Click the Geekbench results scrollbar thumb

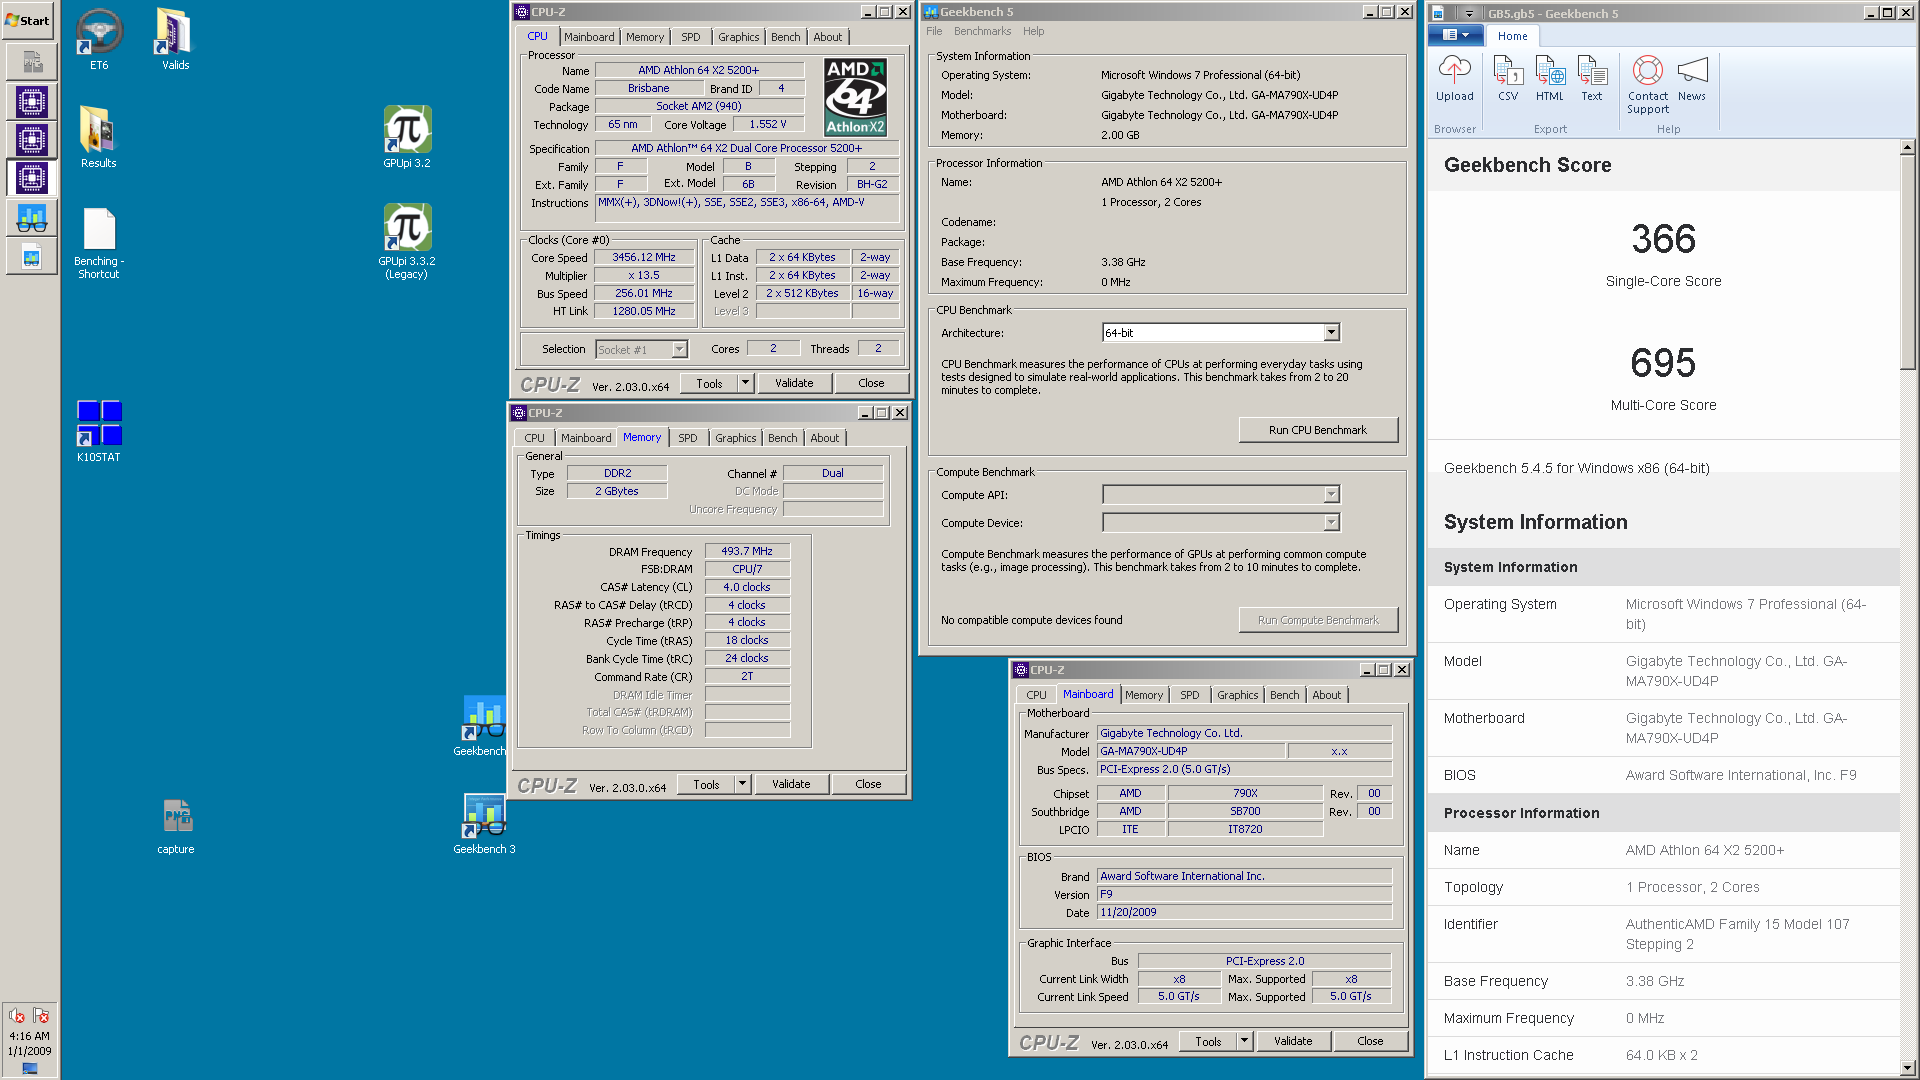pyautogui.click(x=1907, y=261)
